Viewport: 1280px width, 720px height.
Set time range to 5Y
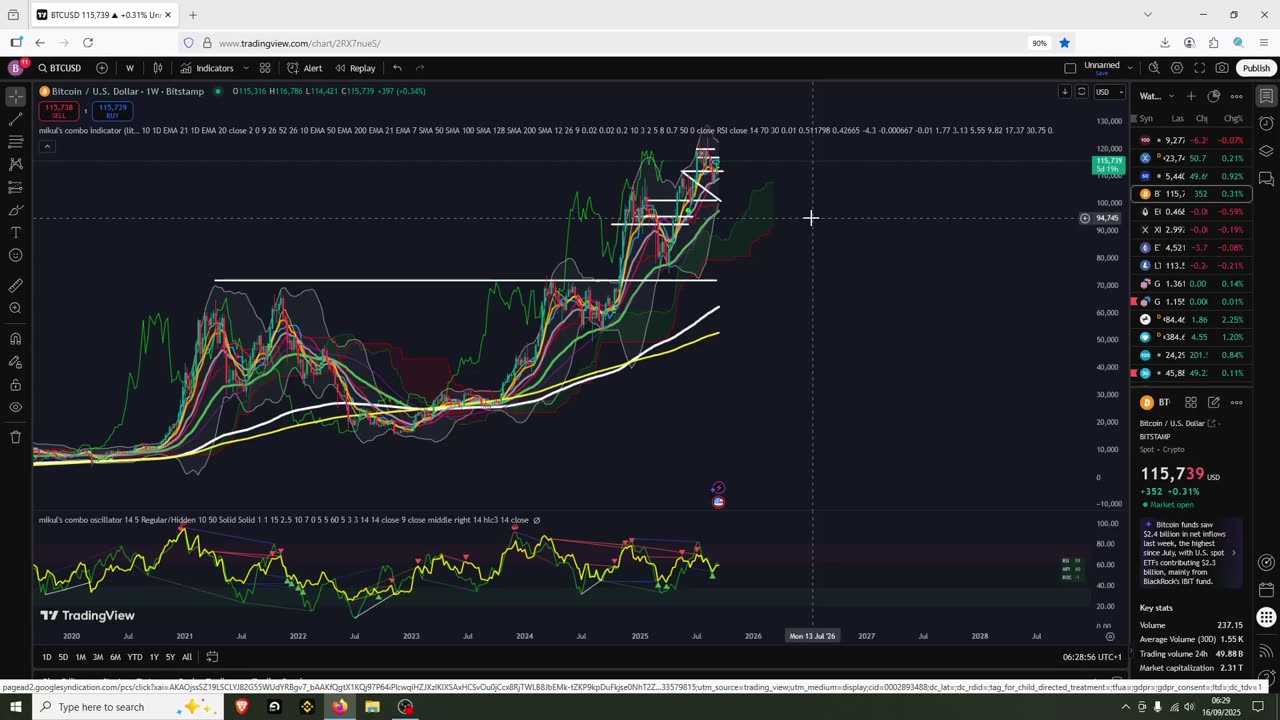click(x=170, y=657)
